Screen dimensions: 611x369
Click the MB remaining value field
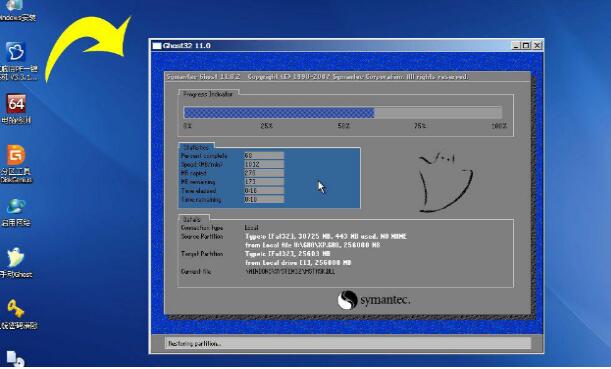click(x=264, y=182)
